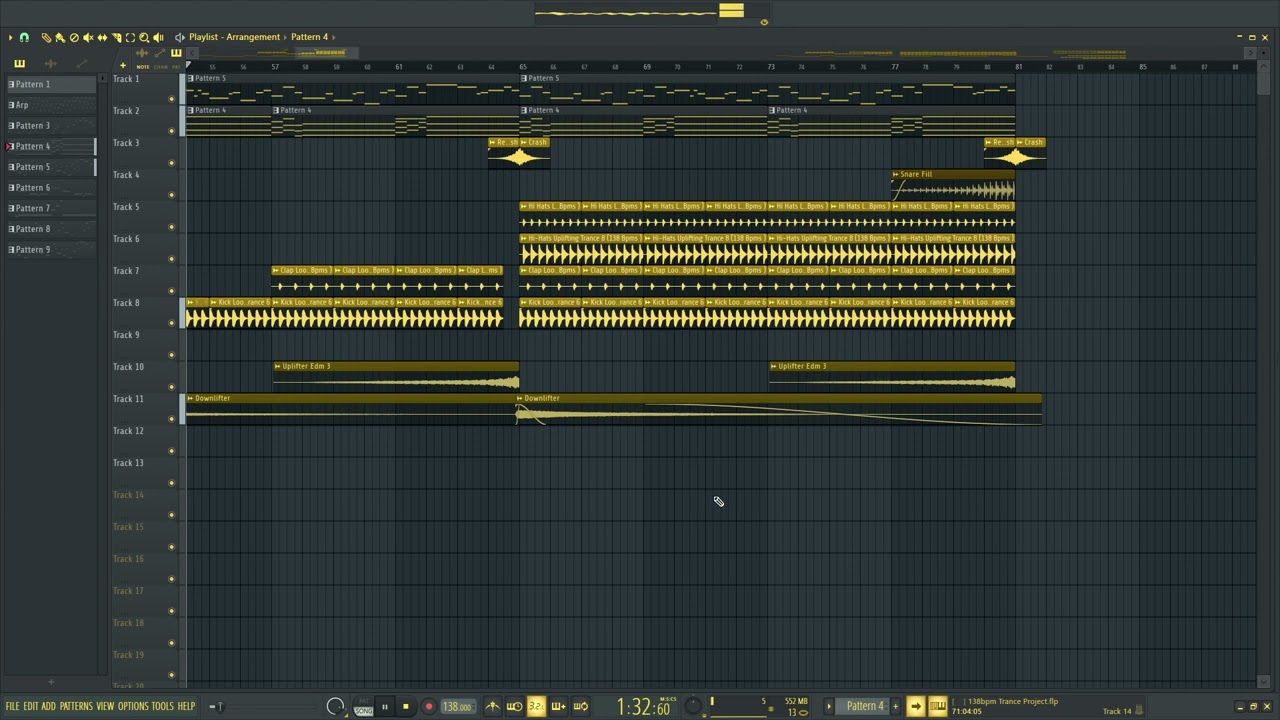Click the speaker icon before Playlist title

[x=180, y=37]
